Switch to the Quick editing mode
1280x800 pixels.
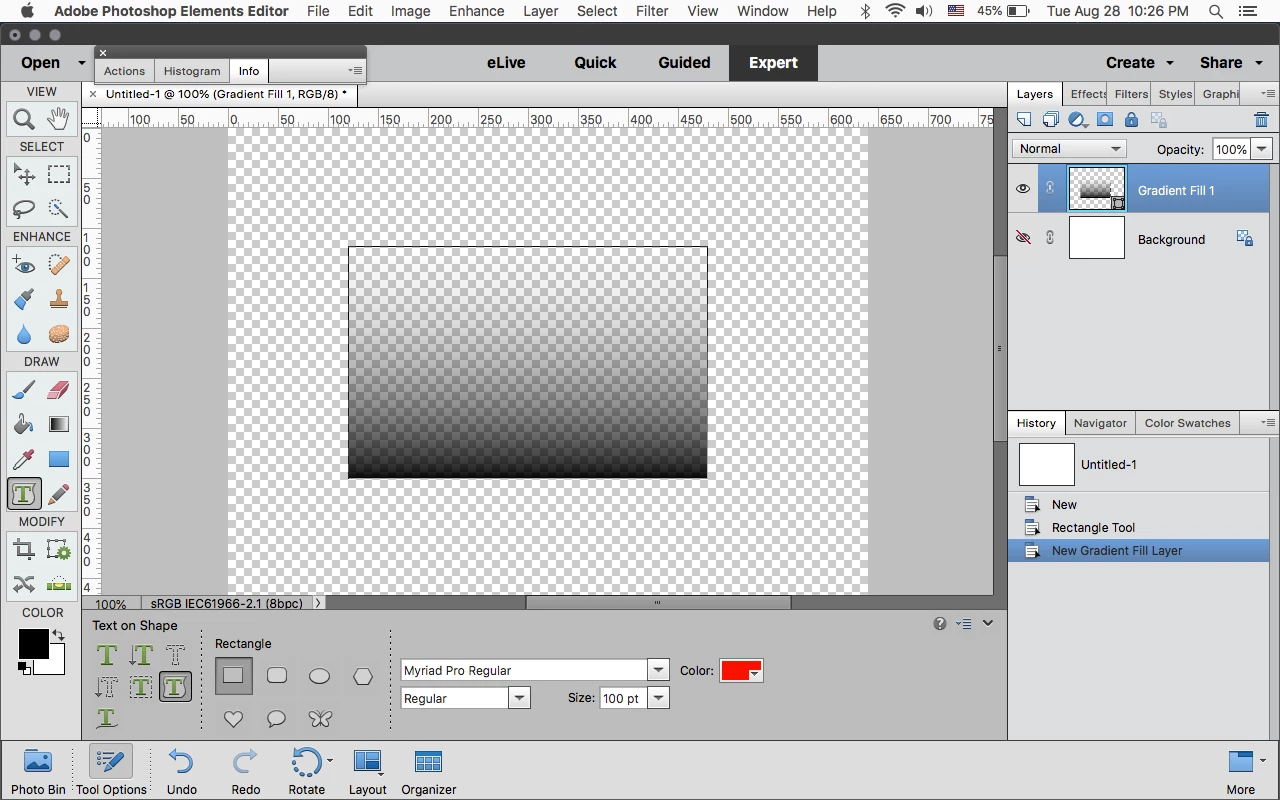(x=595, y=62)
